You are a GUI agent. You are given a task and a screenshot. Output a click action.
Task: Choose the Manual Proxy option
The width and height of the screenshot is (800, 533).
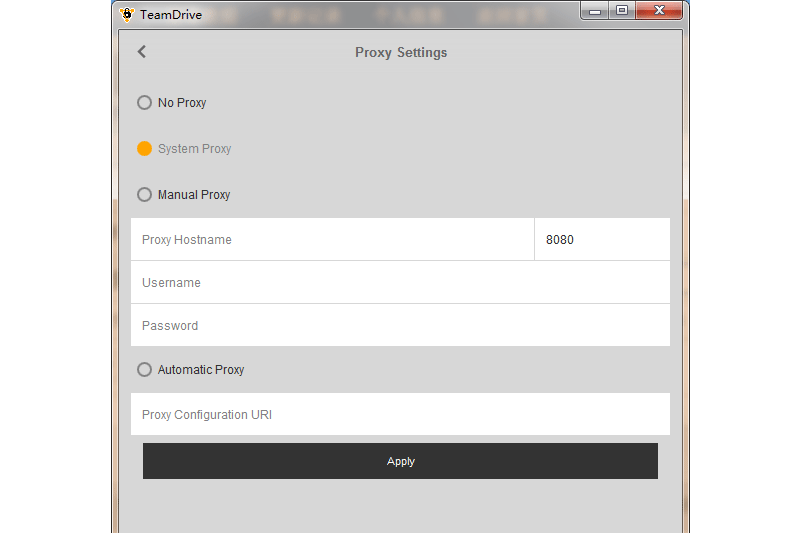tap(144, 194)
